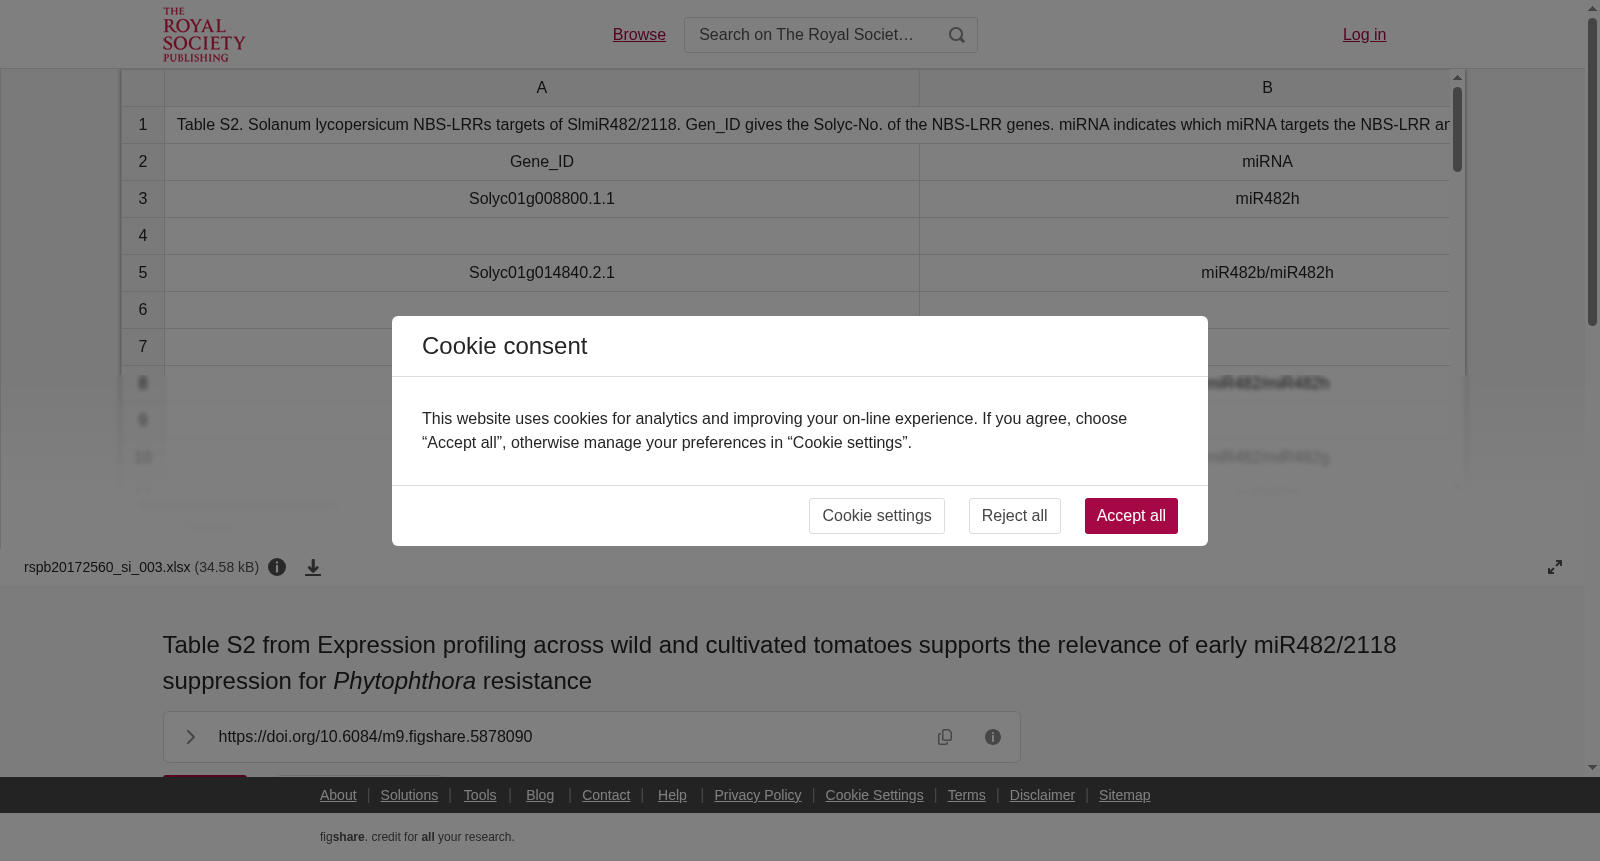Enter fullscreen preview mode
Screen dimensions: 1600x861
coord(1555,567)
